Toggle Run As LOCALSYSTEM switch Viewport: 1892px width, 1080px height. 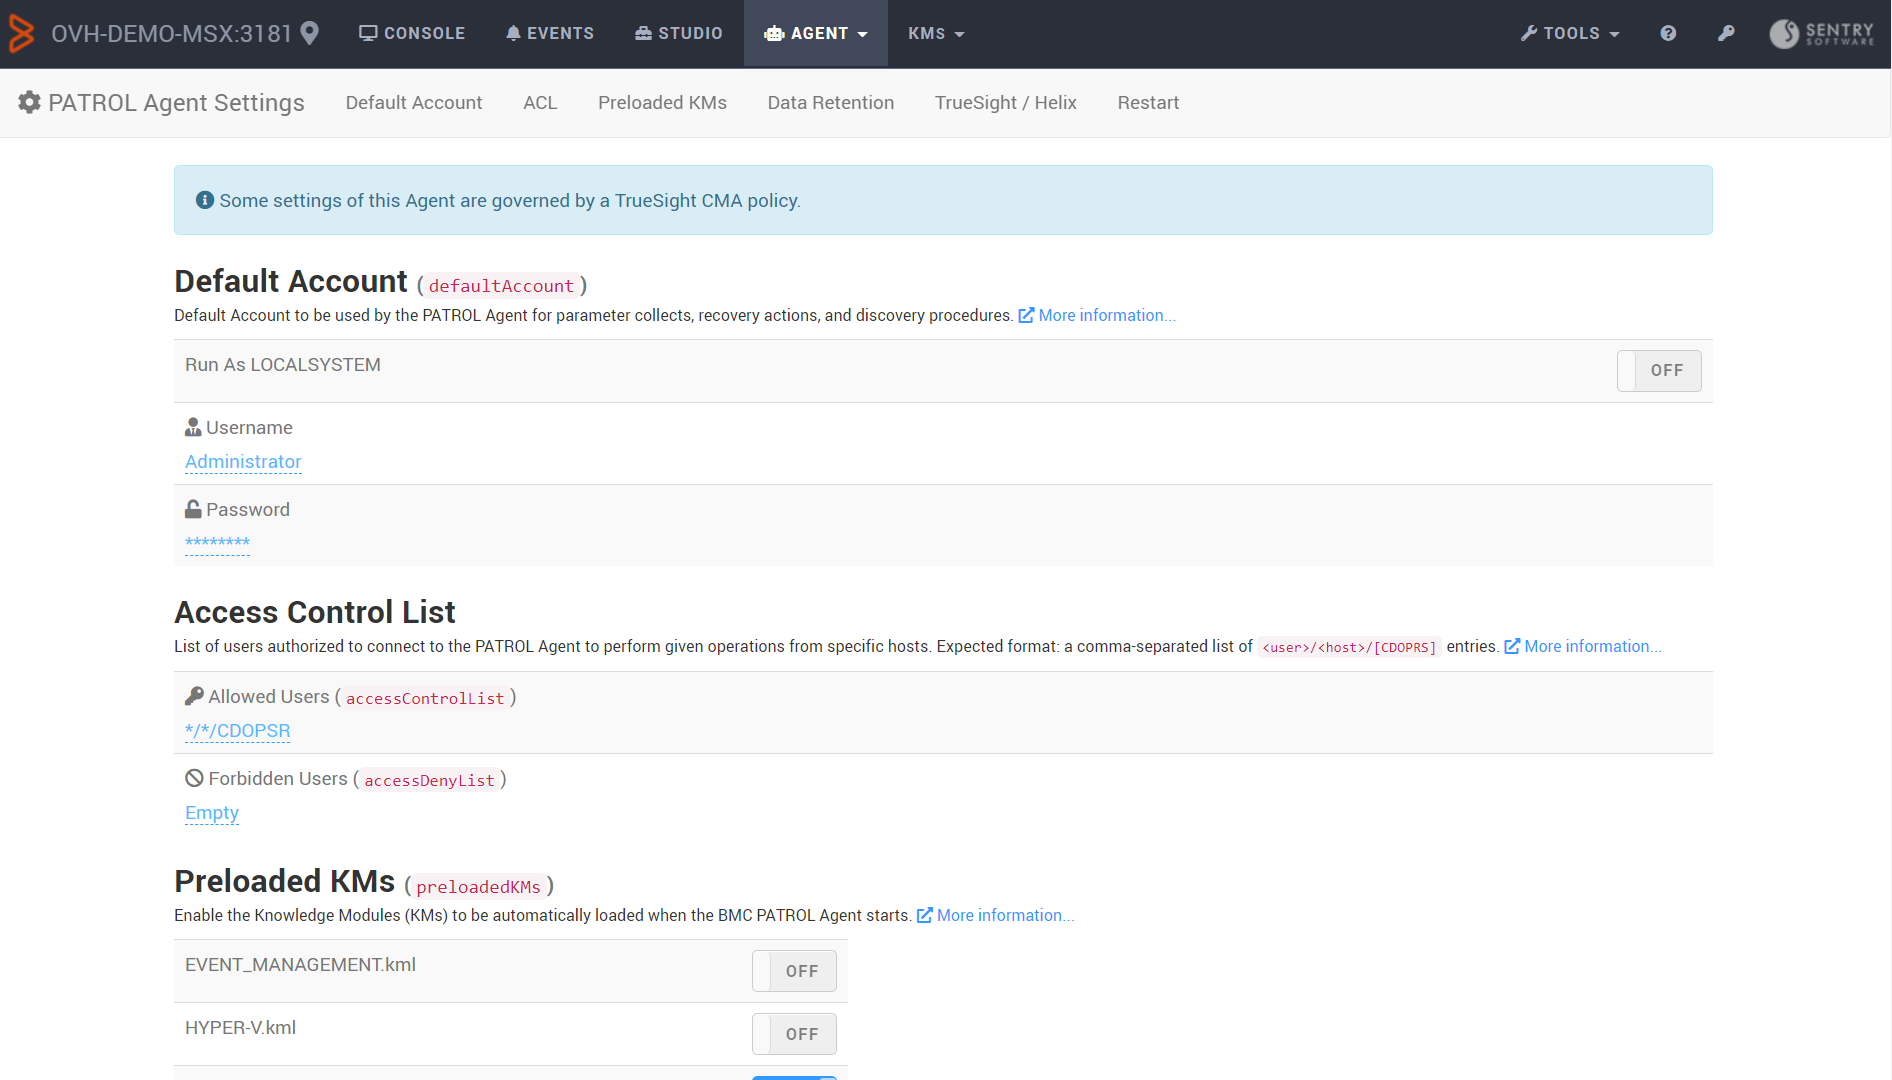point(1659,371)
